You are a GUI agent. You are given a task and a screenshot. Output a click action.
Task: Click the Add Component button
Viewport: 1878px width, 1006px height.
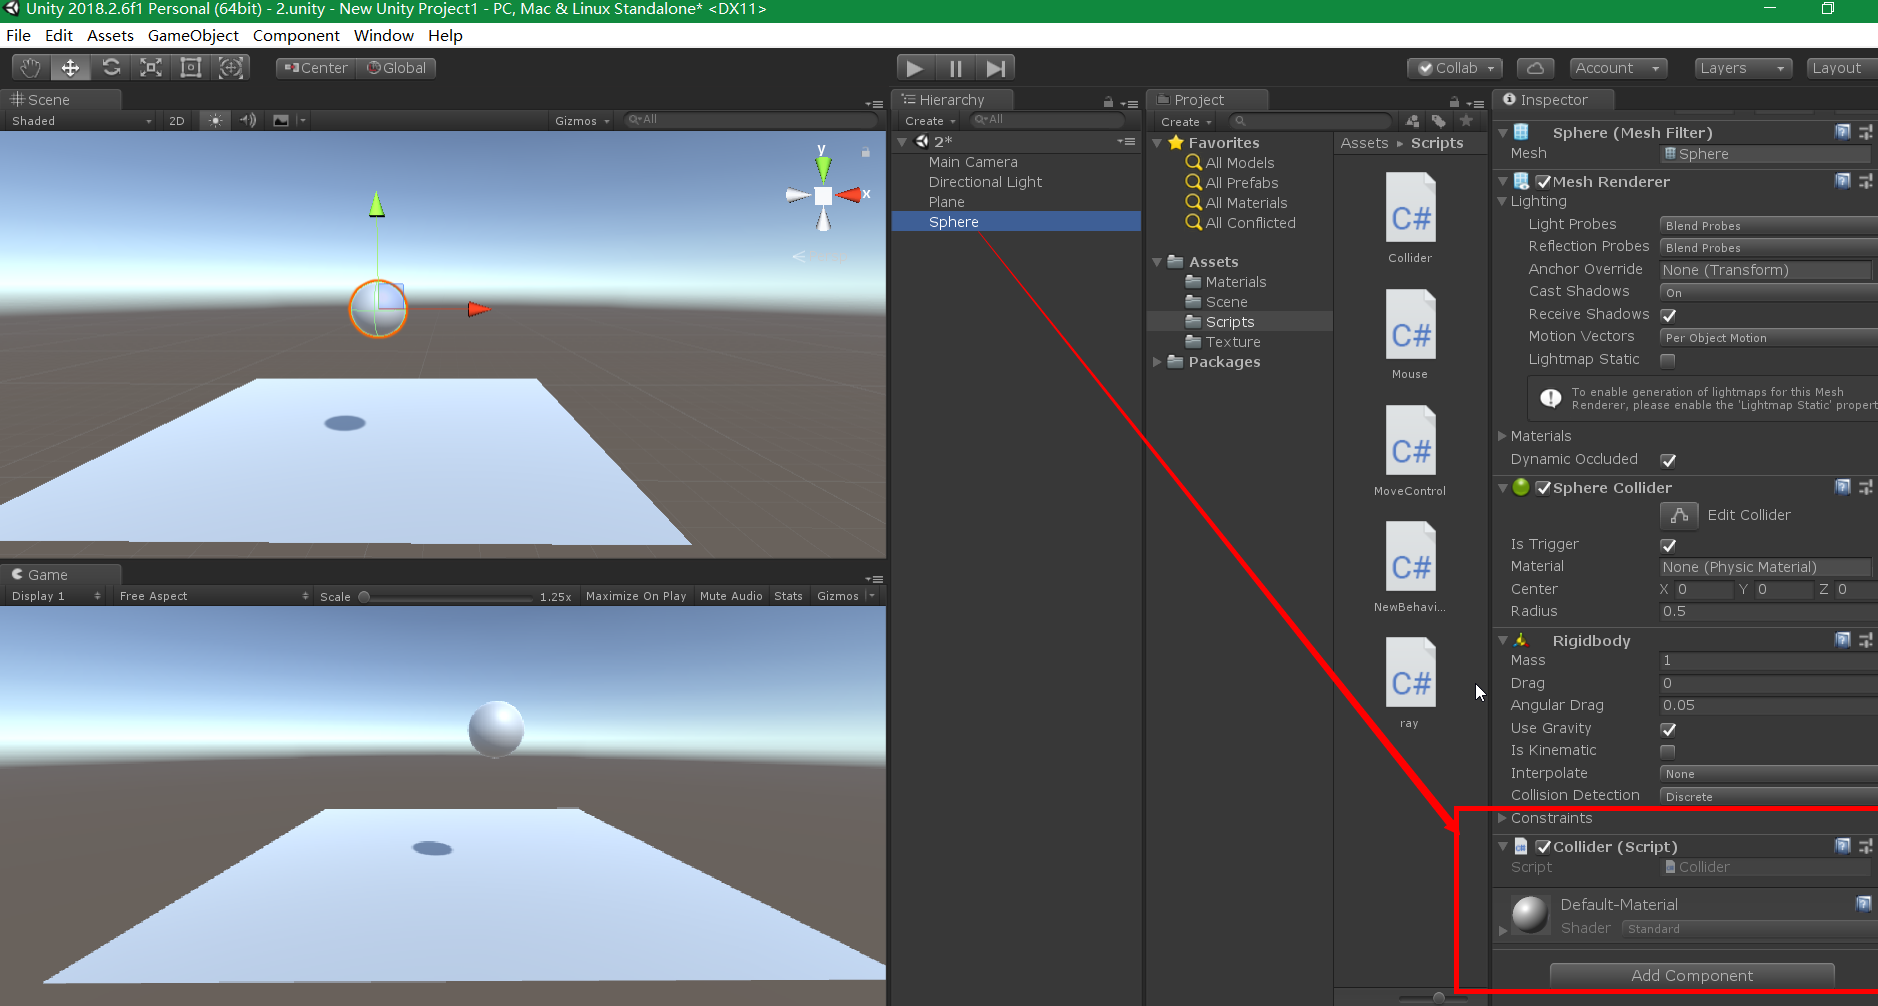[1691, 975]
